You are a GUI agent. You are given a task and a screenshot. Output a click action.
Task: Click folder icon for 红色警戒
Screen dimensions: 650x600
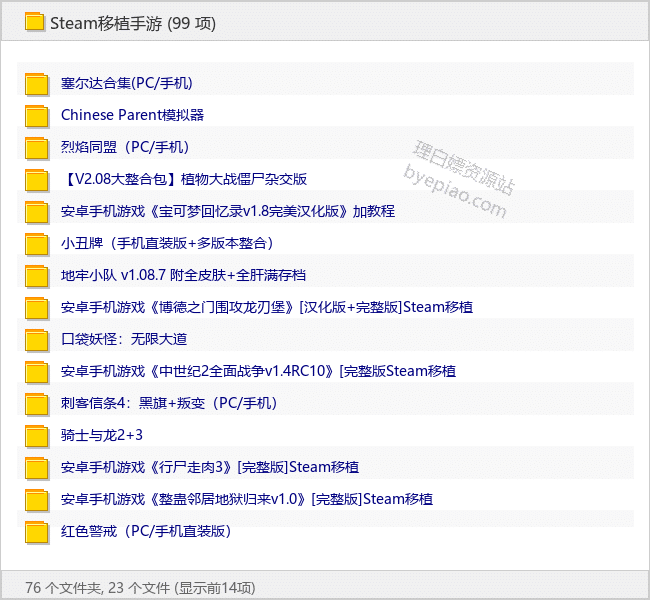37,532
